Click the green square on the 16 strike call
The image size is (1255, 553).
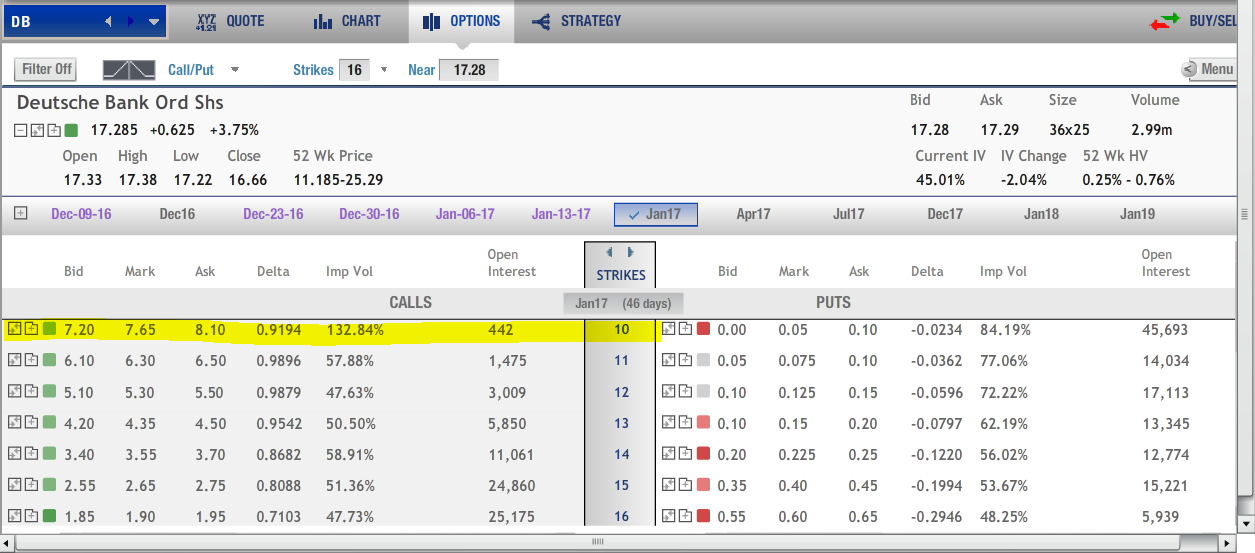(x=49, y=517)
